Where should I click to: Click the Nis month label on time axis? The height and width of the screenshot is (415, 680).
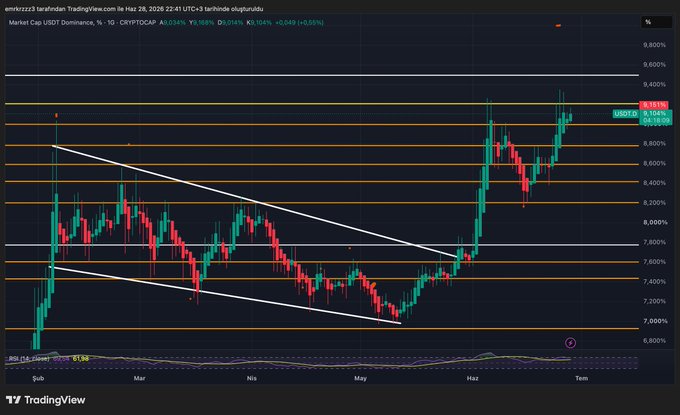point(252,378)
